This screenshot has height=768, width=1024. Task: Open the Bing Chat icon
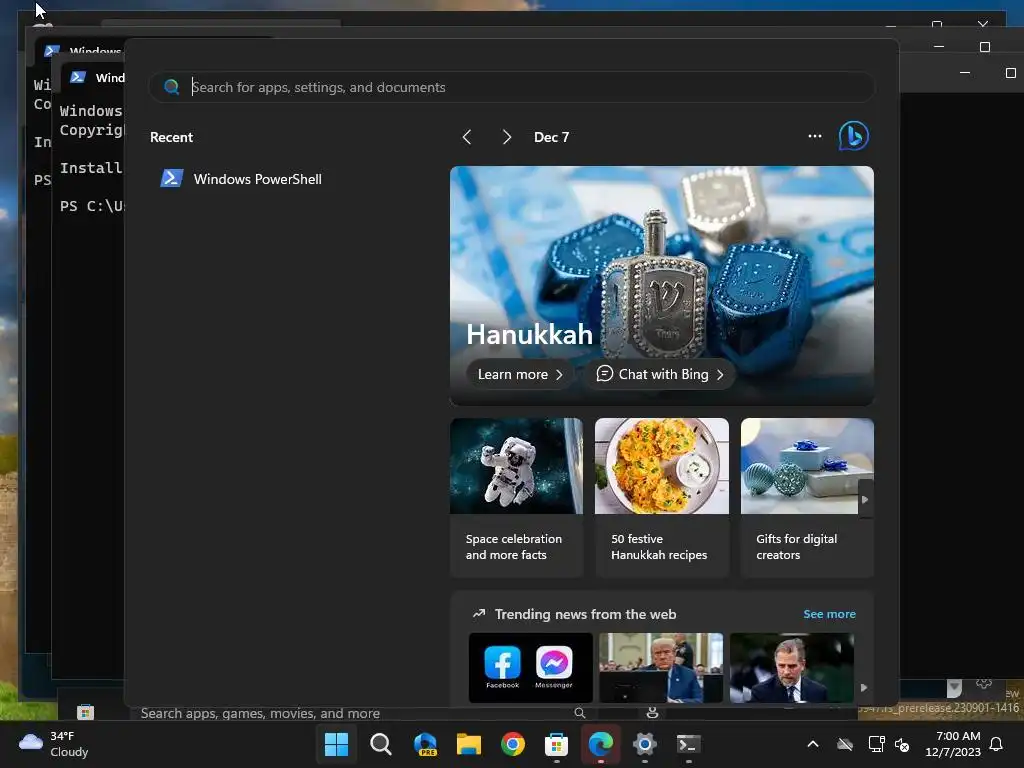pos(854,136)
